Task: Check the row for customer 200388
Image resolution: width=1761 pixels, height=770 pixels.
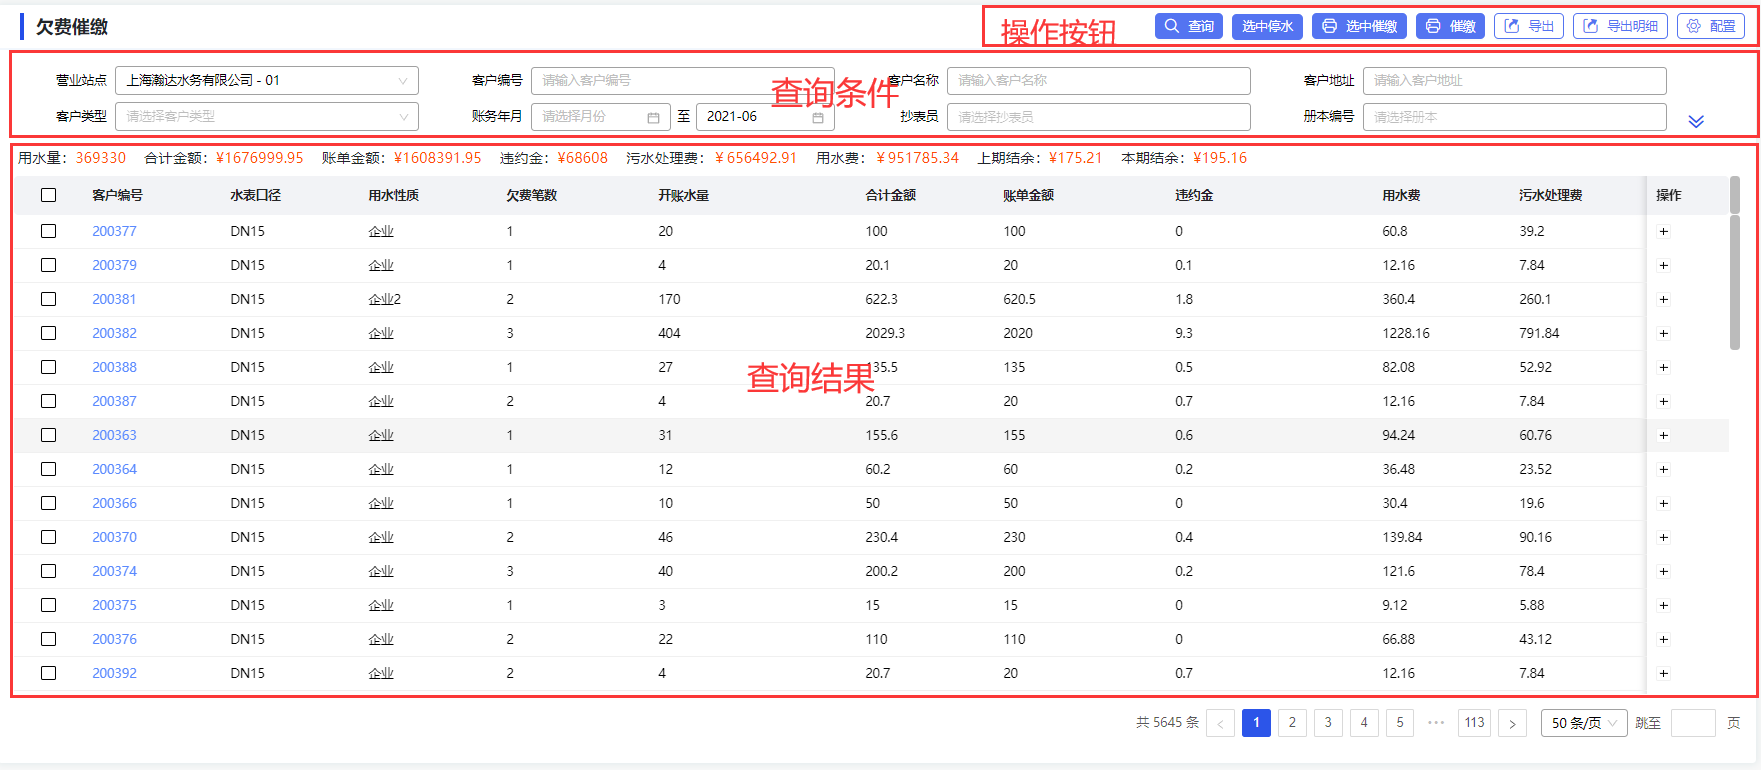Action: point(48,367)
